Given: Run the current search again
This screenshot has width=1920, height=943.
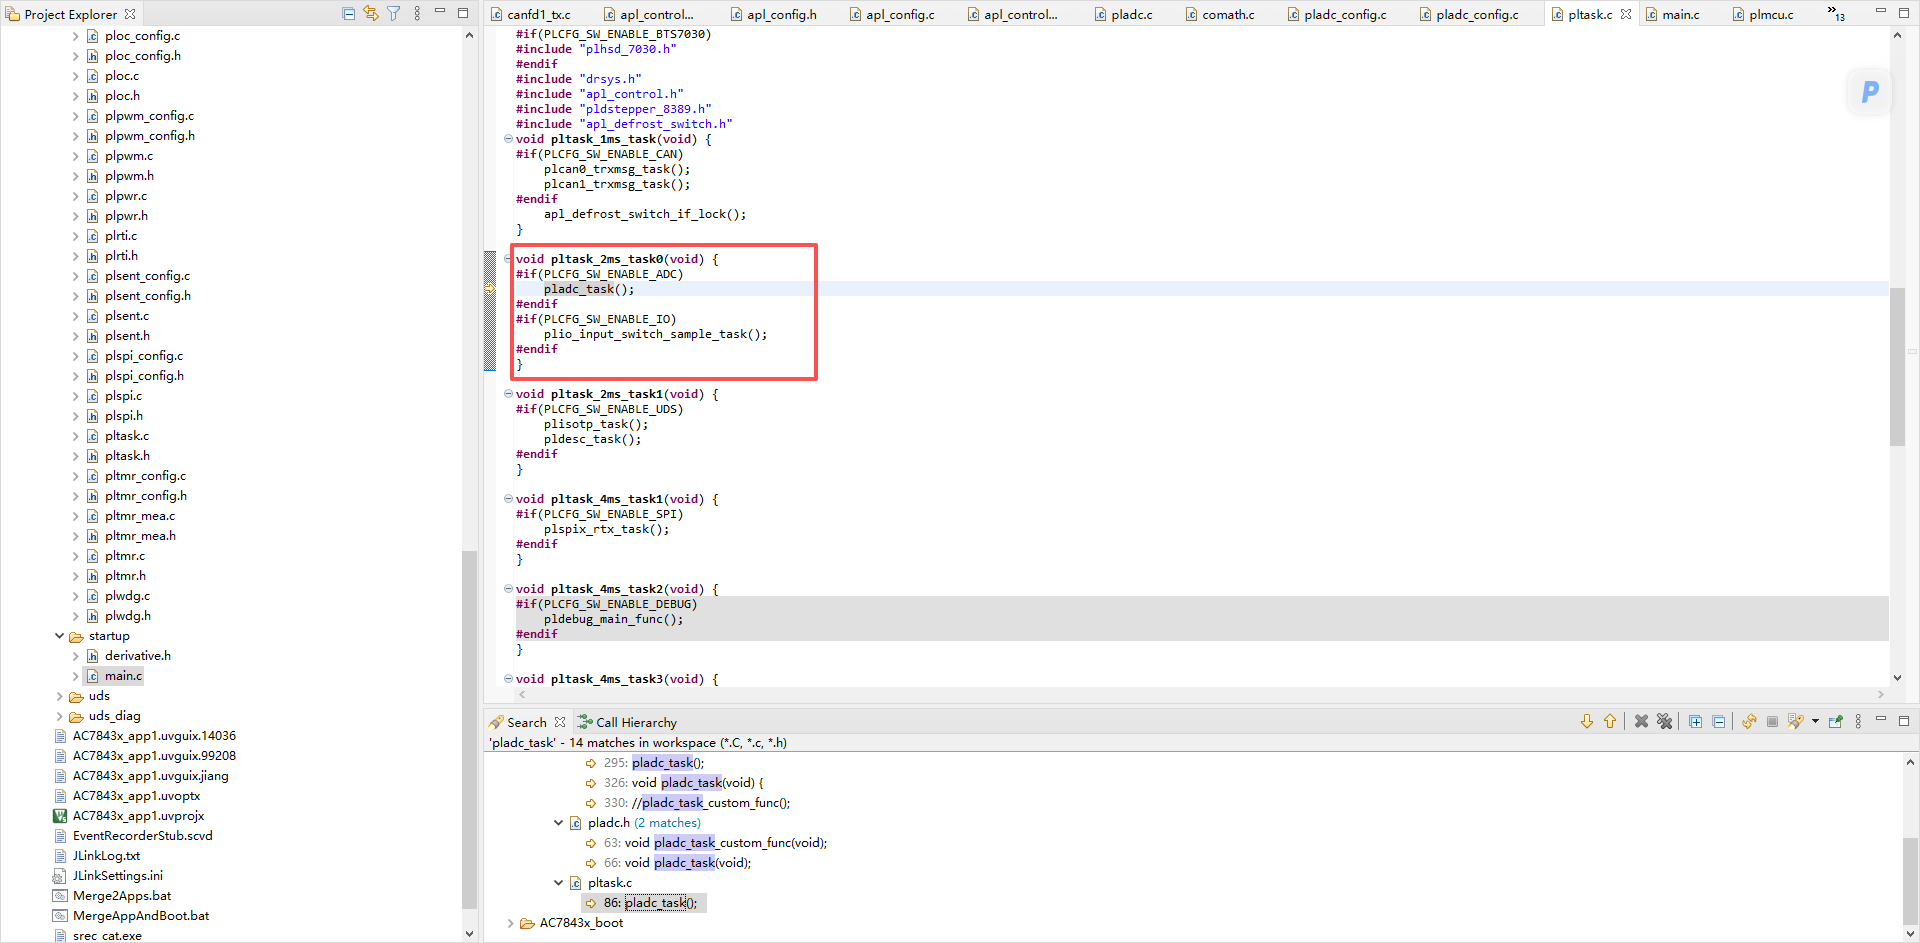Looking at the screenshot, I should click(x=1749, y=722).
